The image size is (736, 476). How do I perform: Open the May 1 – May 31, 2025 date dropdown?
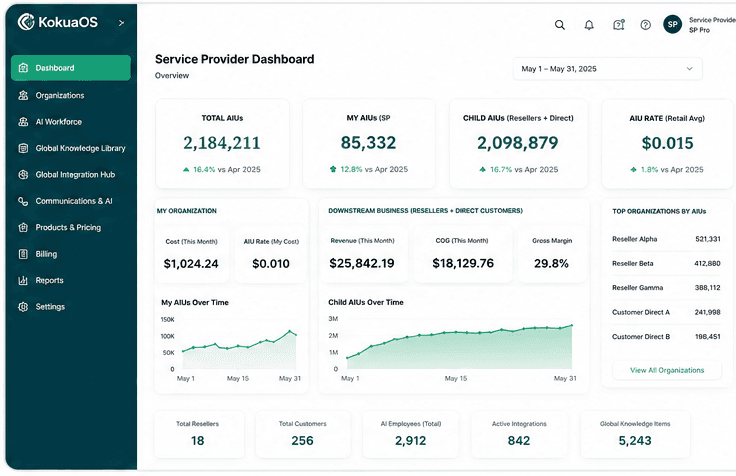tap(607, 69)
